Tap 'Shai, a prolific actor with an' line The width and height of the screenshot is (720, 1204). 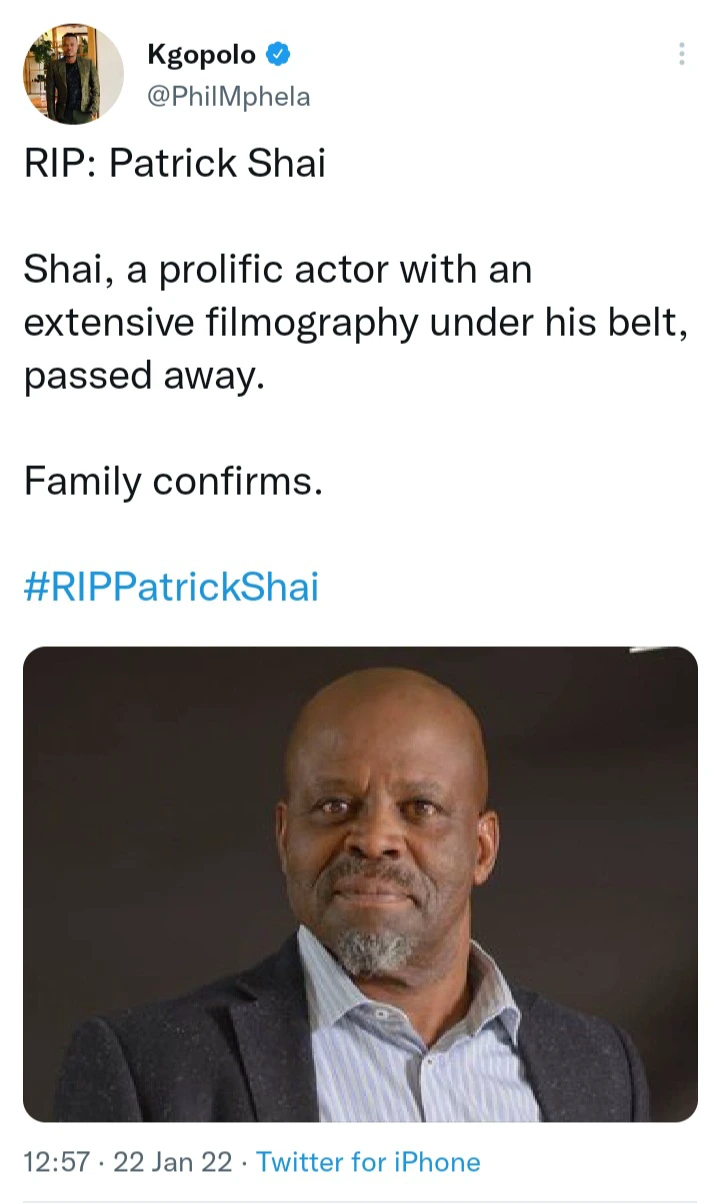(x=278, y=270)
